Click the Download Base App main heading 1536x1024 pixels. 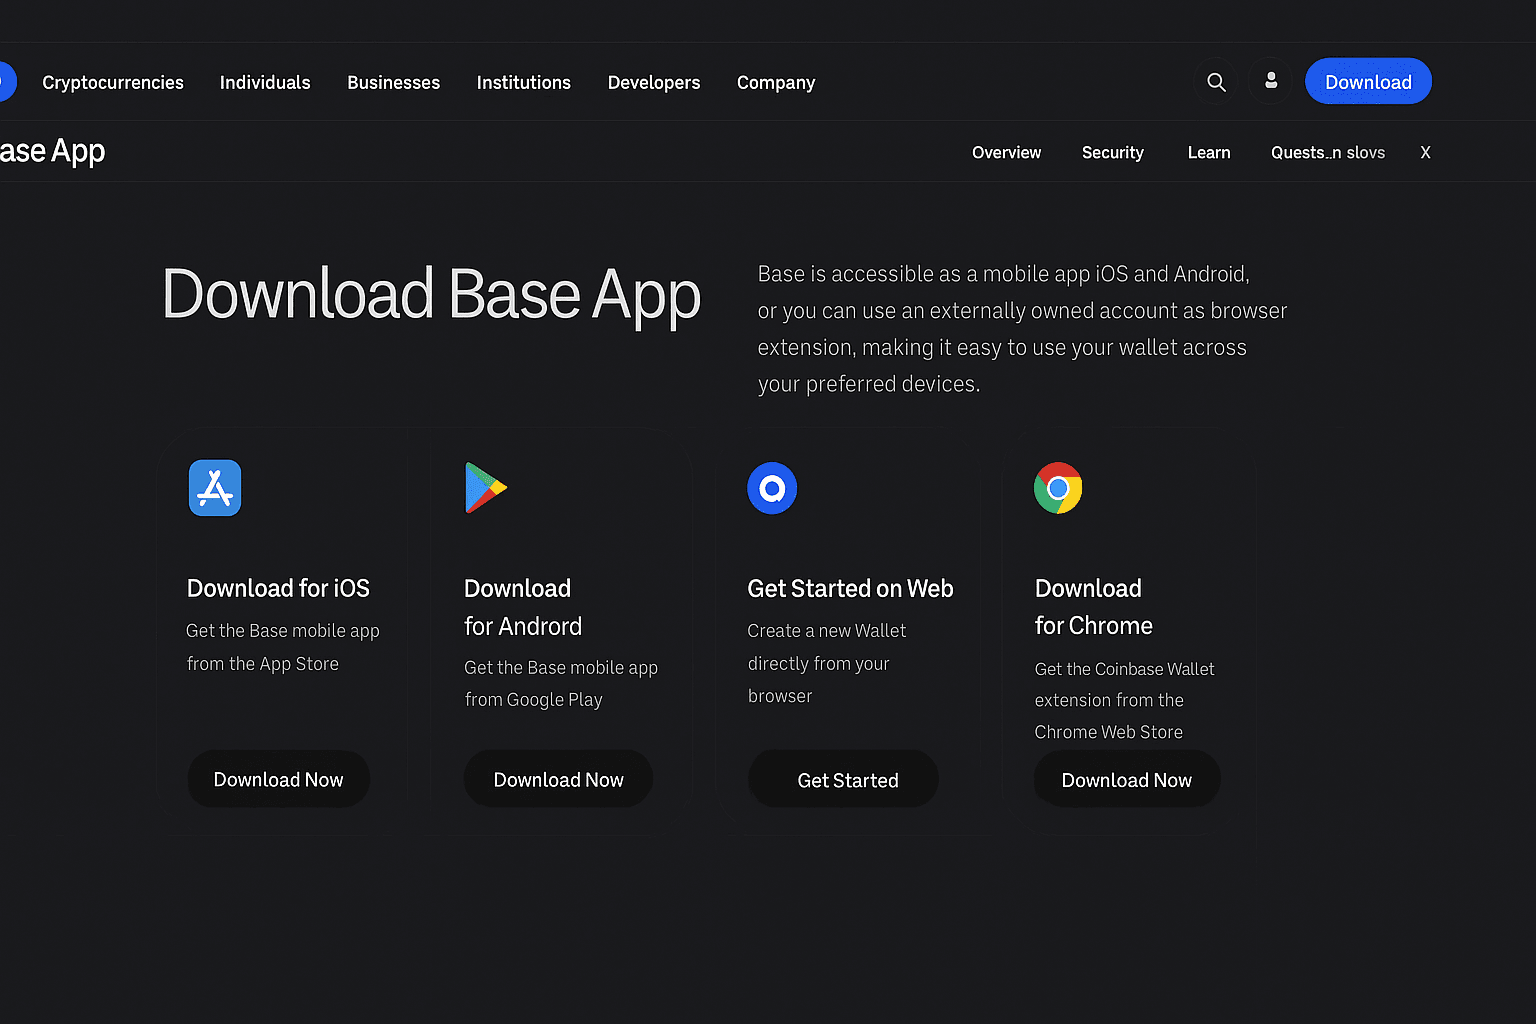[x=431, y=295]
